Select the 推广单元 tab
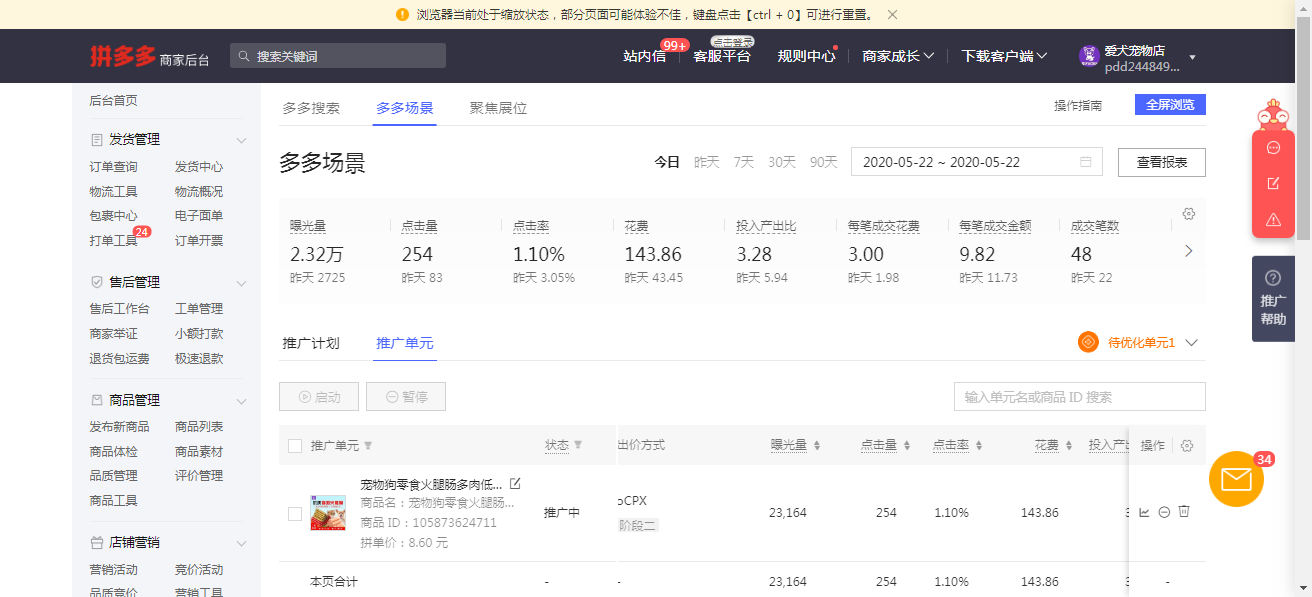 (405, 343)
